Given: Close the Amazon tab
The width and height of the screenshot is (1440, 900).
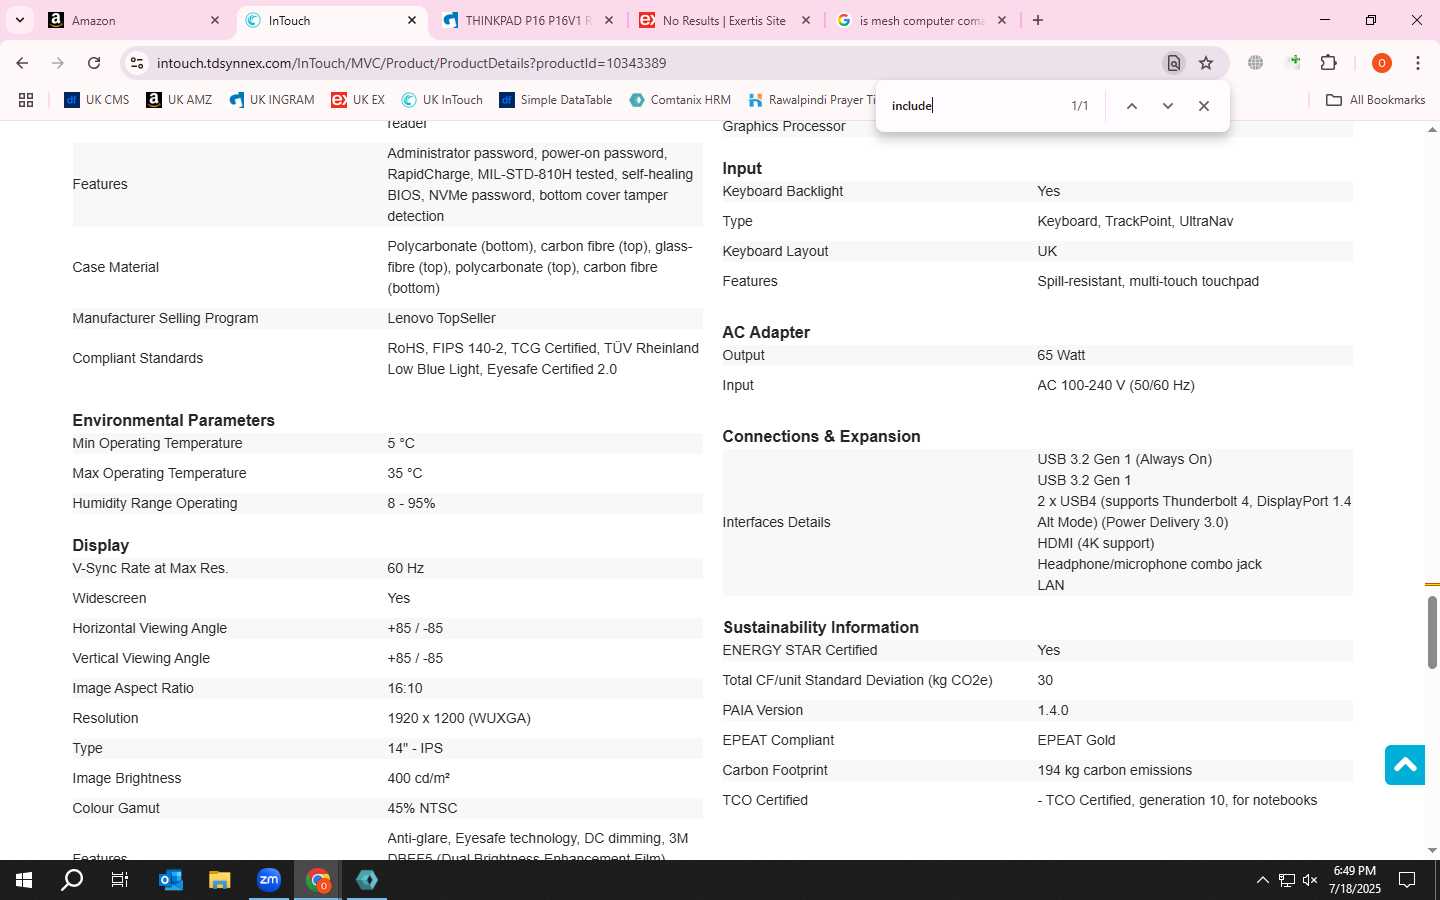Looking at the screenshot, I should pos(215,20).
